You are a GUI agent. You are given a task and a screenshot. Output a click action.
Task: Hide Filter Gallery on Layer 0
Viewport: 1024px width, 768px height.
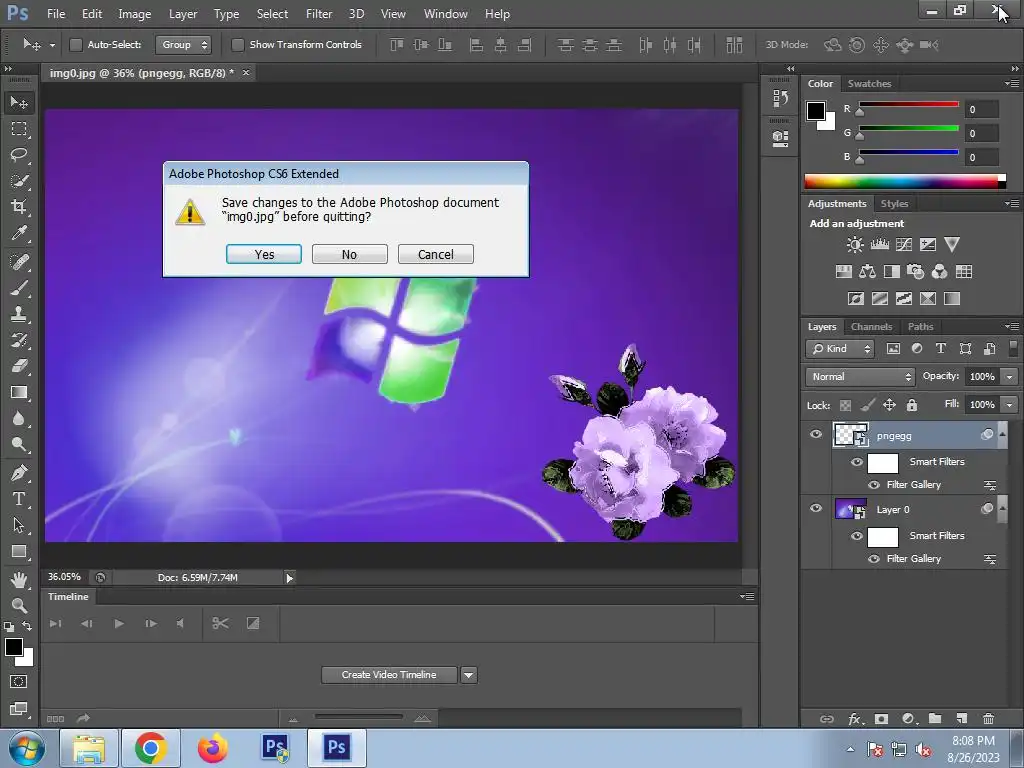(x=874, y=558)
